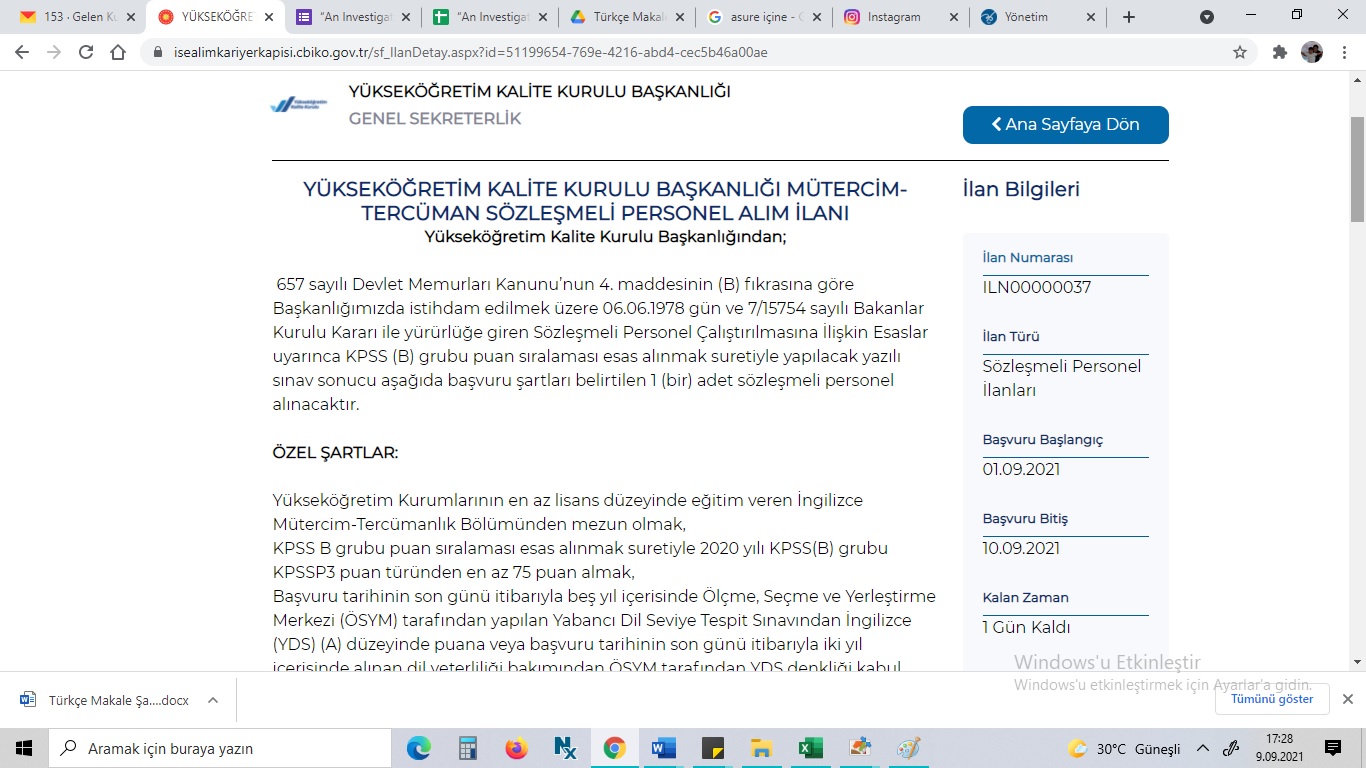Click the ÖZEL ŞARTLAR heading
This screenshot has width=1366, height=768.
[335, 453]
